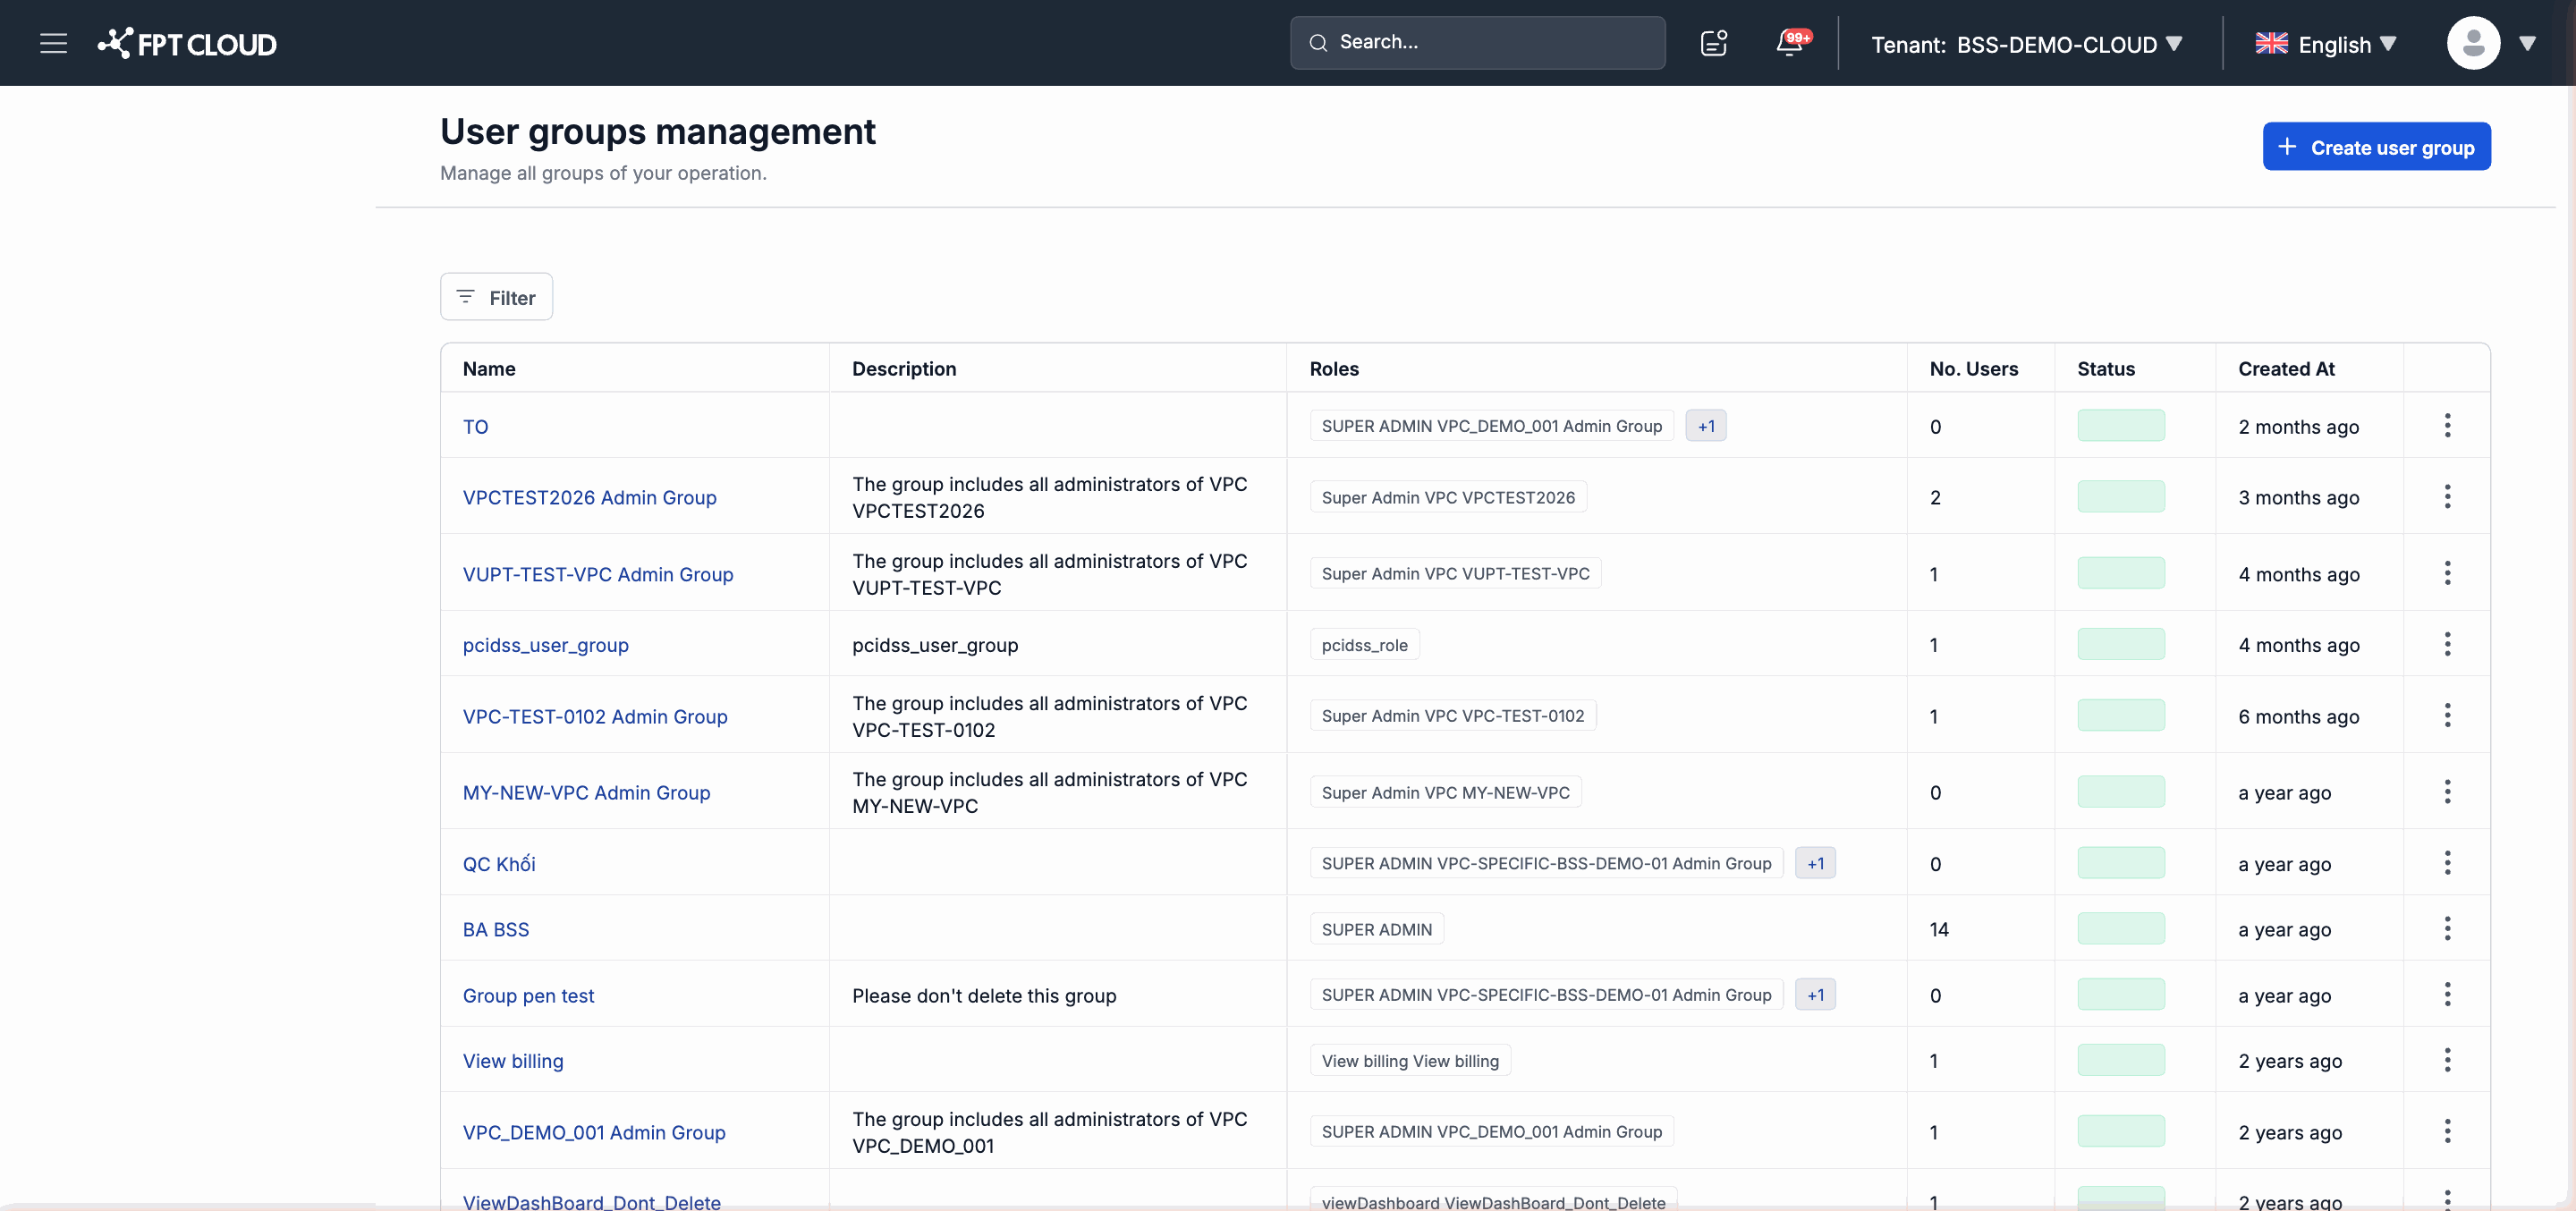Click 'Please don't delete this group' description
The image size is (2576, 1211).
tap(984, 996)
